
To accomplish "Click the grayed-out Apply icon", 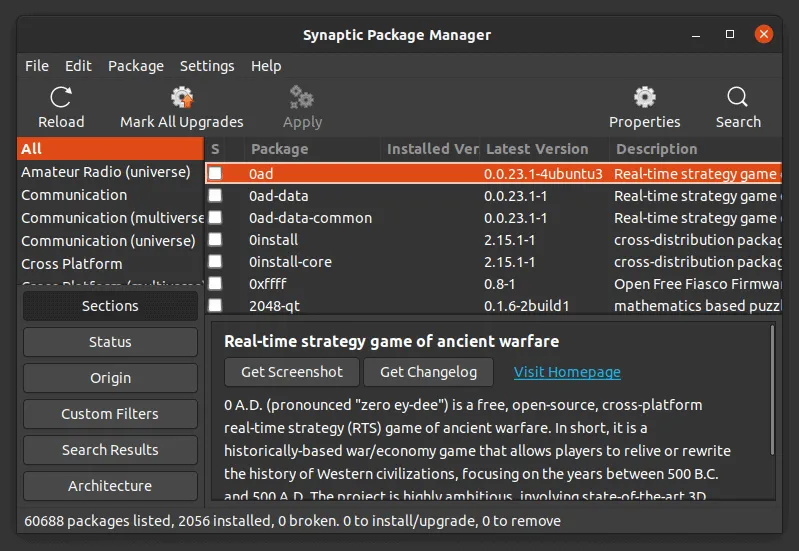I will tap(302, 98).
